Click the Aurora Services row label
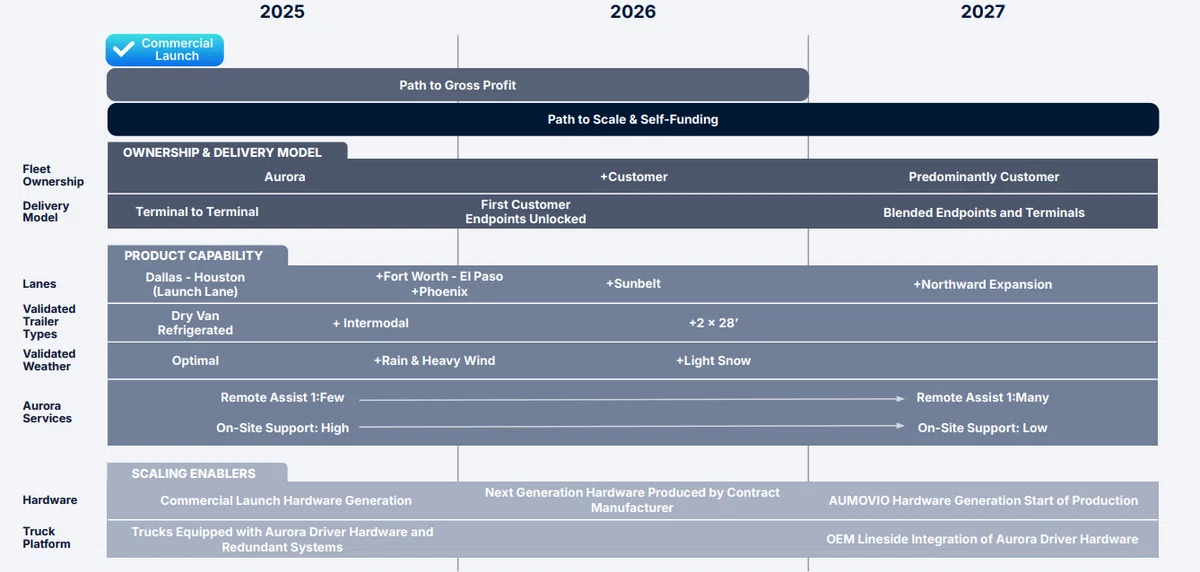Viewport: 1200px width, 572px height. [x=47, y=412]
